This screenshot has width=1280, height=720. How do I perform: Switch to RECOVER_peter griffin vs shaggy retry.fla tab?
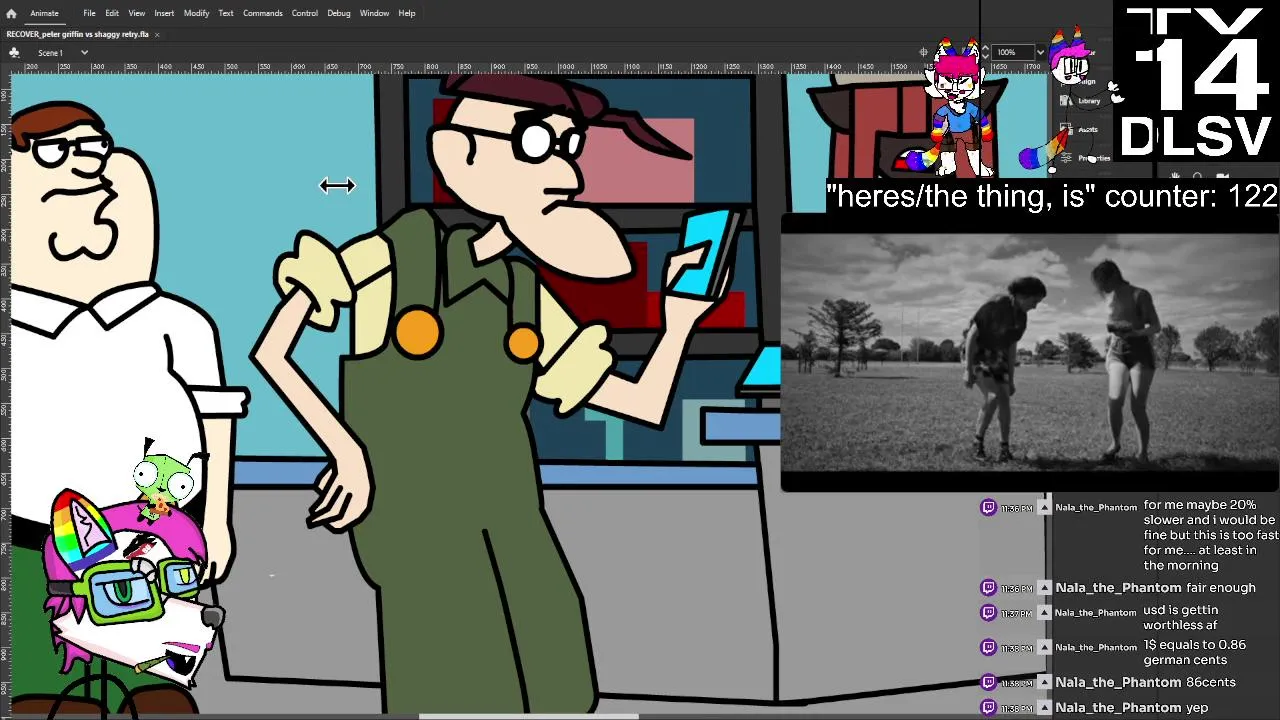pos(78,34)
